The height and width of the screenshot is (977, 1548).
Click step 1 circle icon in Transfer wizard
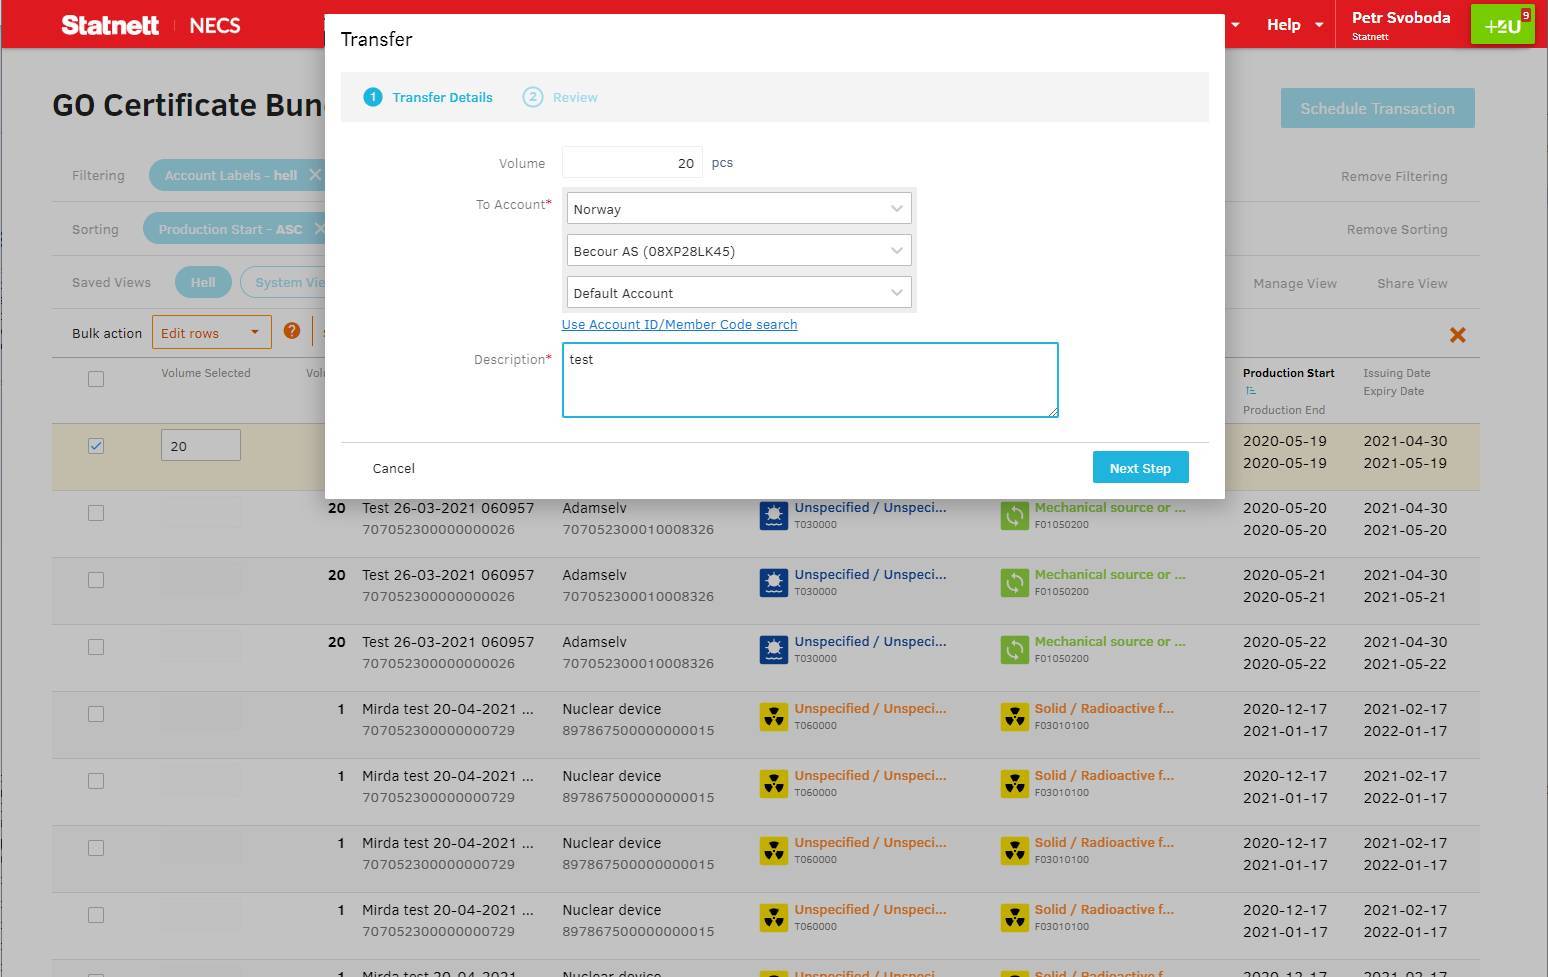click(372, 97)
